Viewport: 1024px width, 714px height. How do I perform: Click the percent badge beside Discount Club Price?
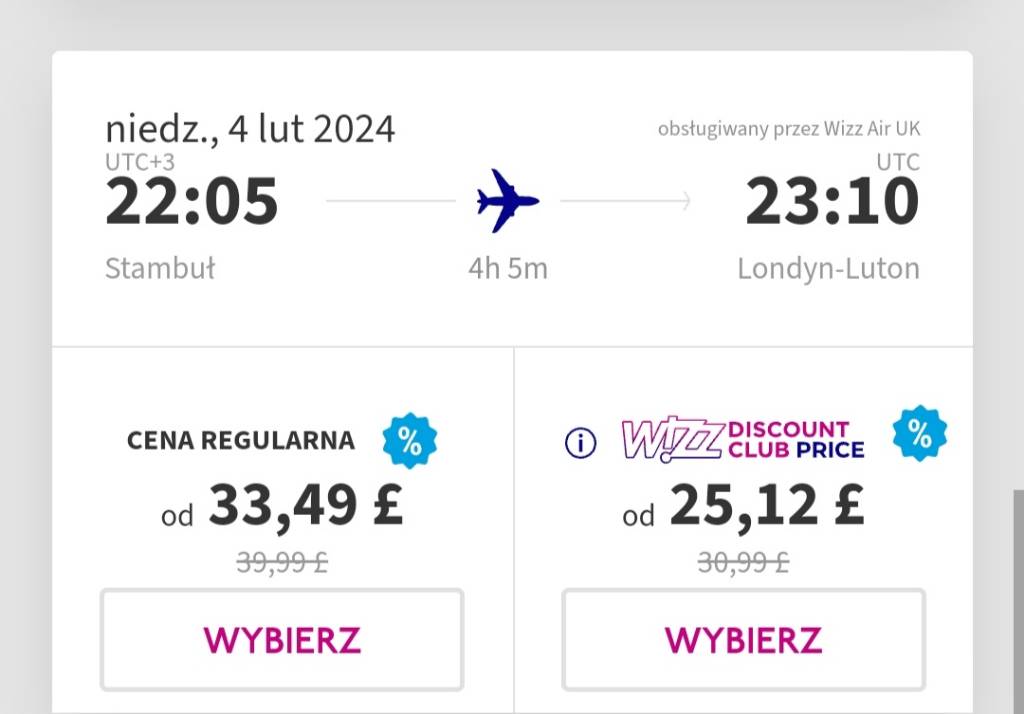(x=920, y=433)
